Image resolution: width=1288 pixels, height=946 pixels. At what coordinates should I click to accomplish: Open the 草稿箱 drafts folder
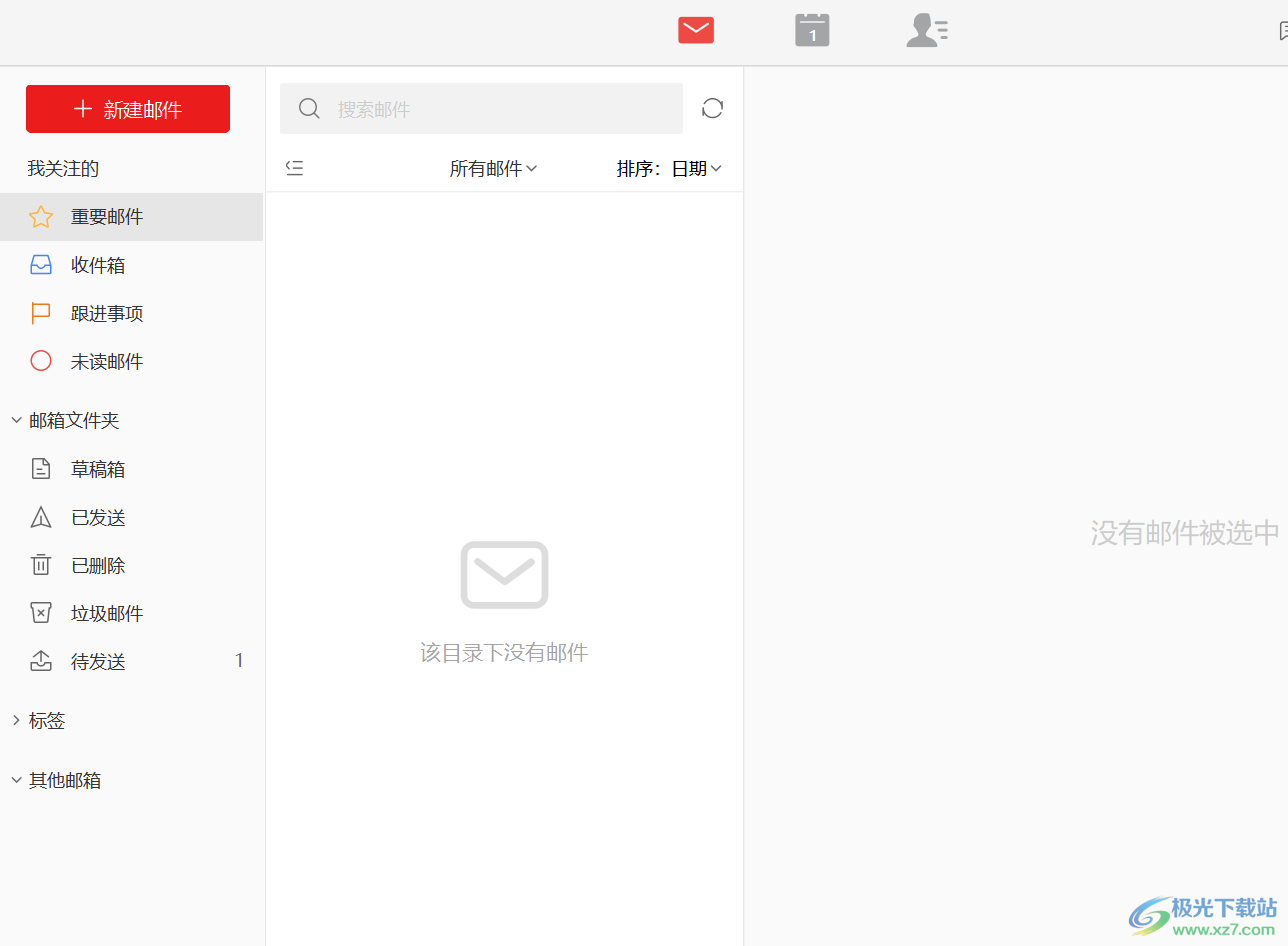pos(131,469)
